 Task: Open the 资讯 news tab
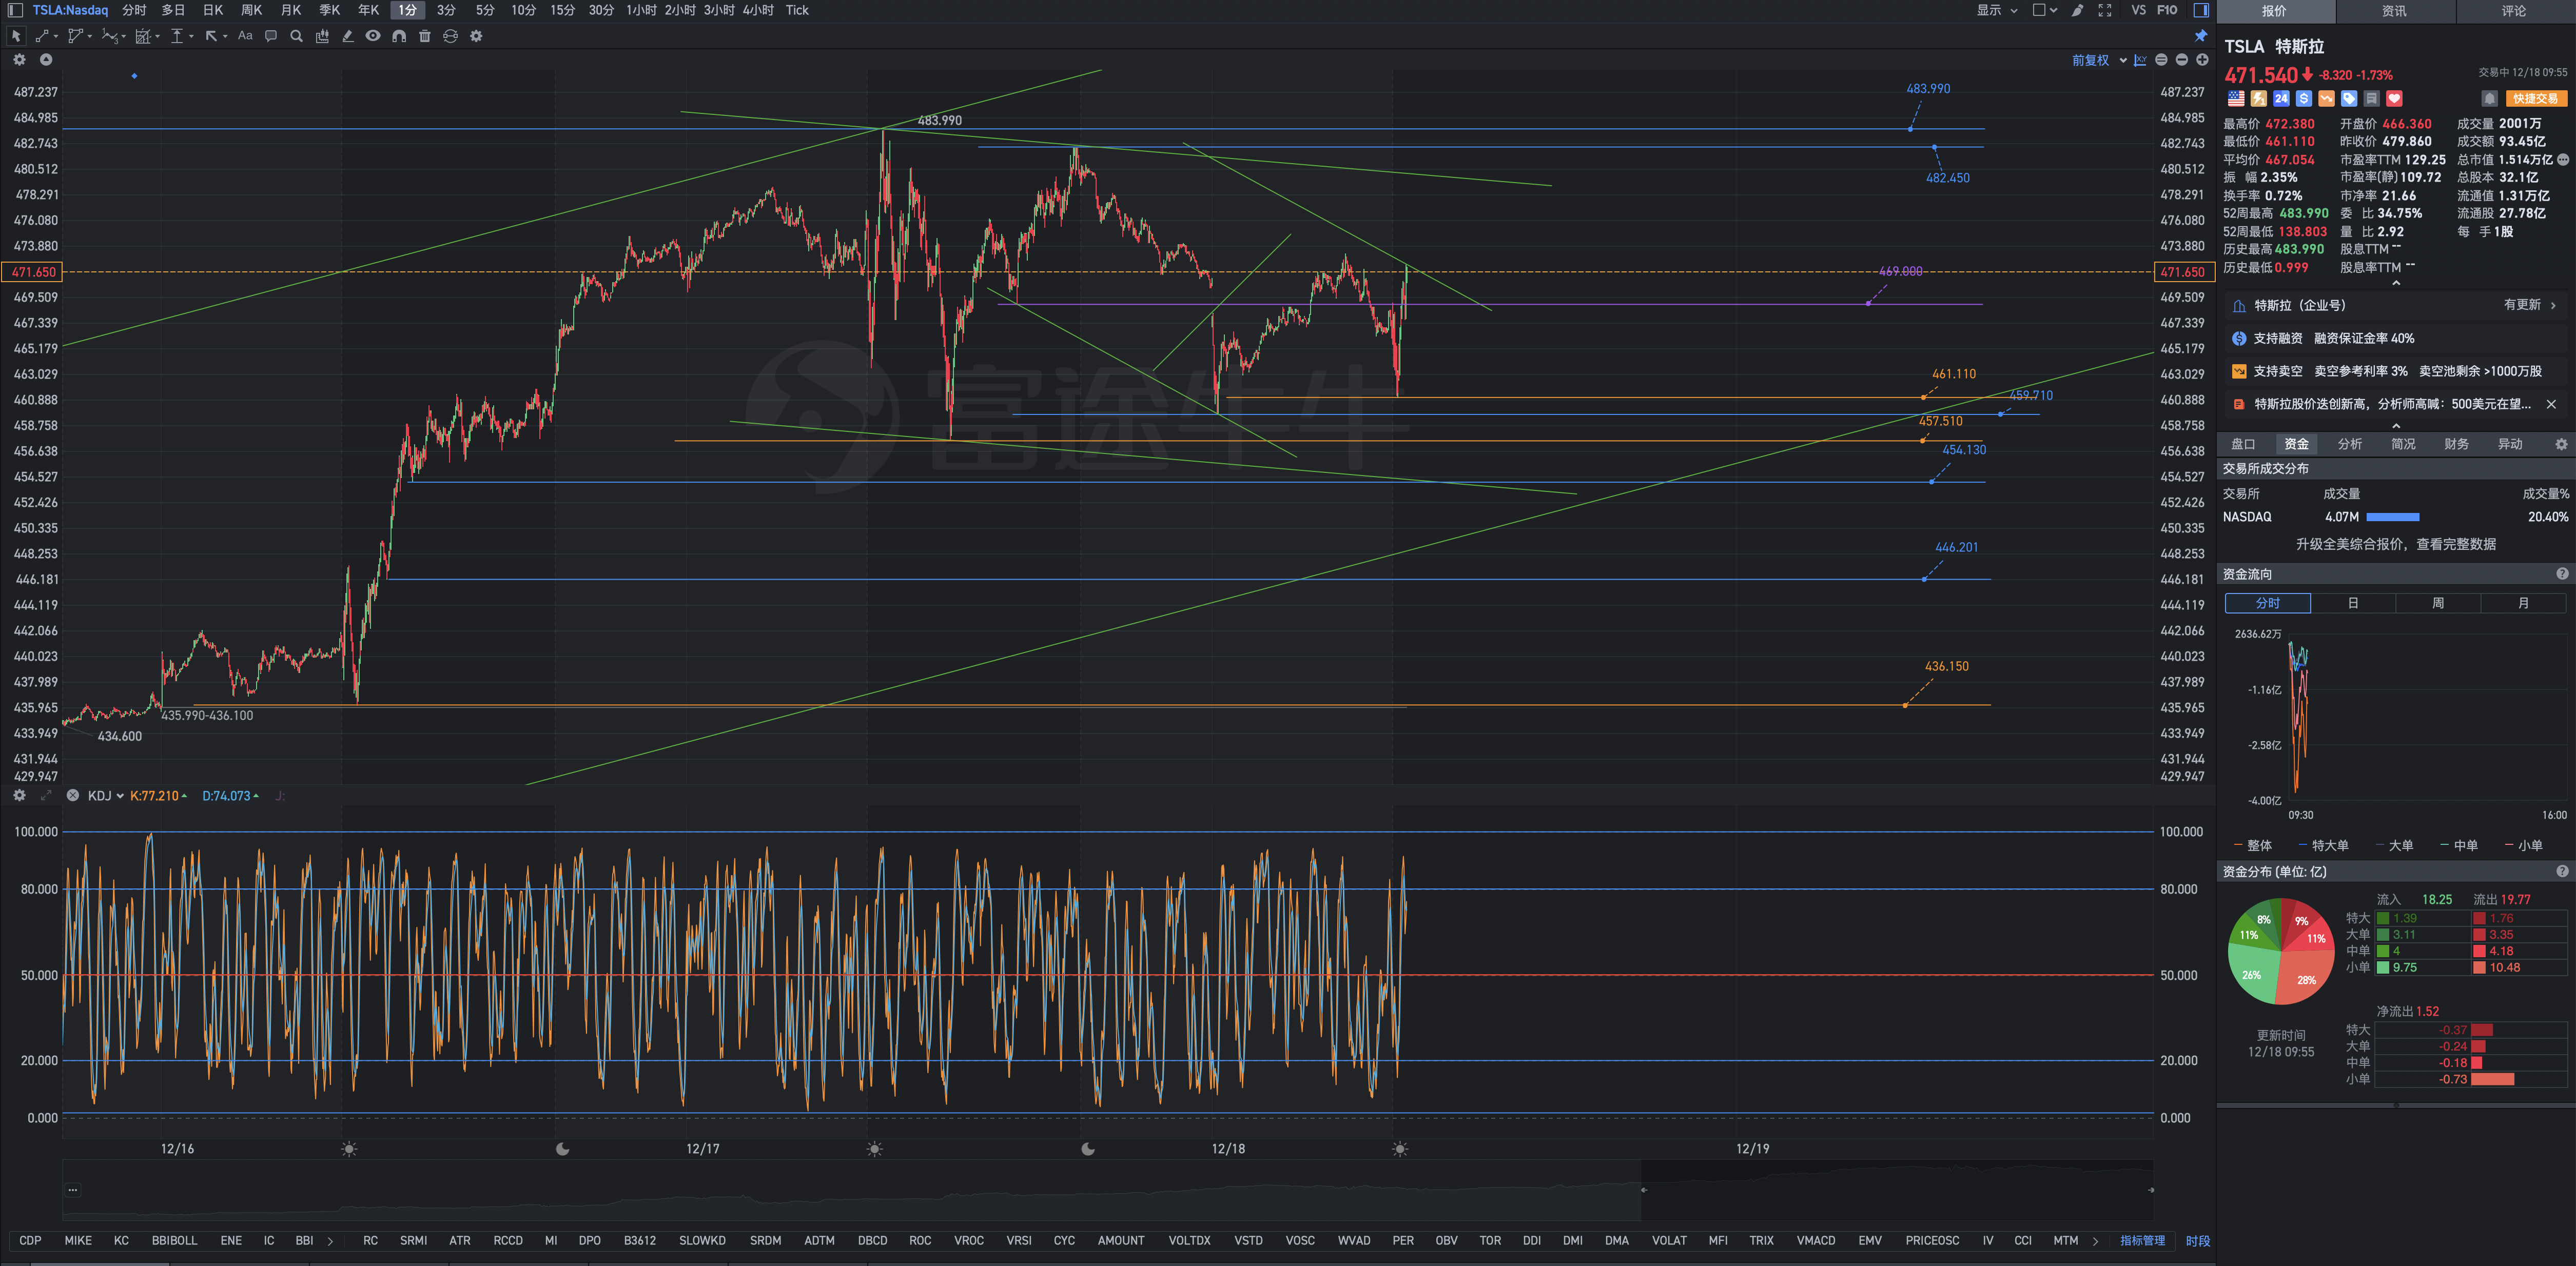[x=2394, y=11]
